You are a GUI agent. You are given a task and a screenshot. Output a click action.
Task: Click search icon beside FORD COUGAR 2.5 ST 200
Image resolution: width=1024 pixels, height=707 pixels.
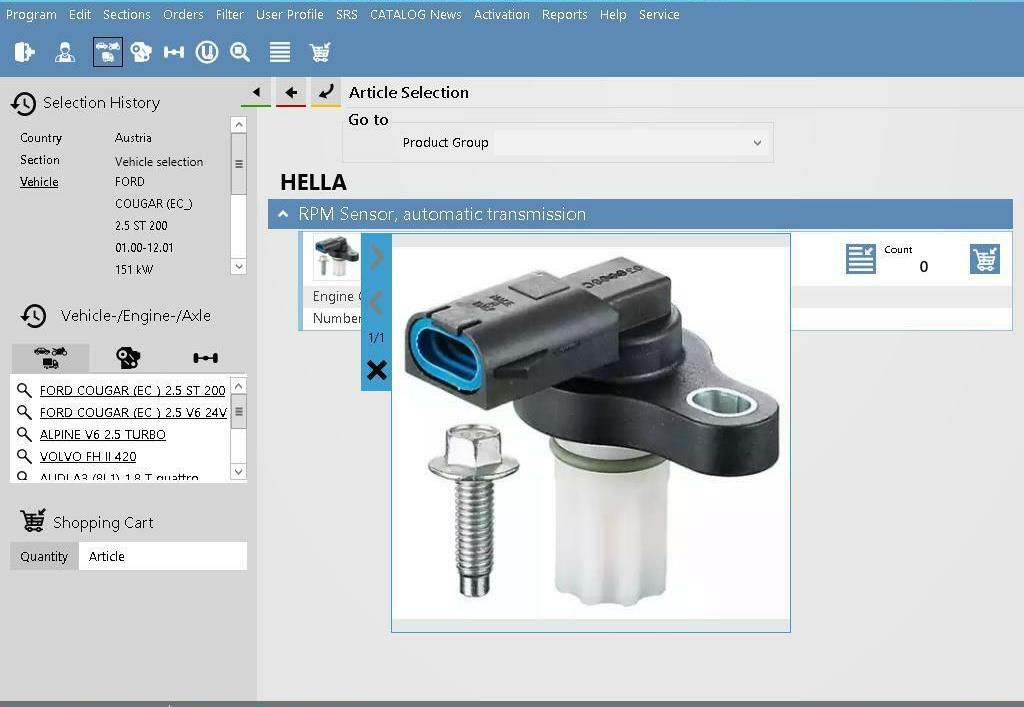[x=24, y=390]
